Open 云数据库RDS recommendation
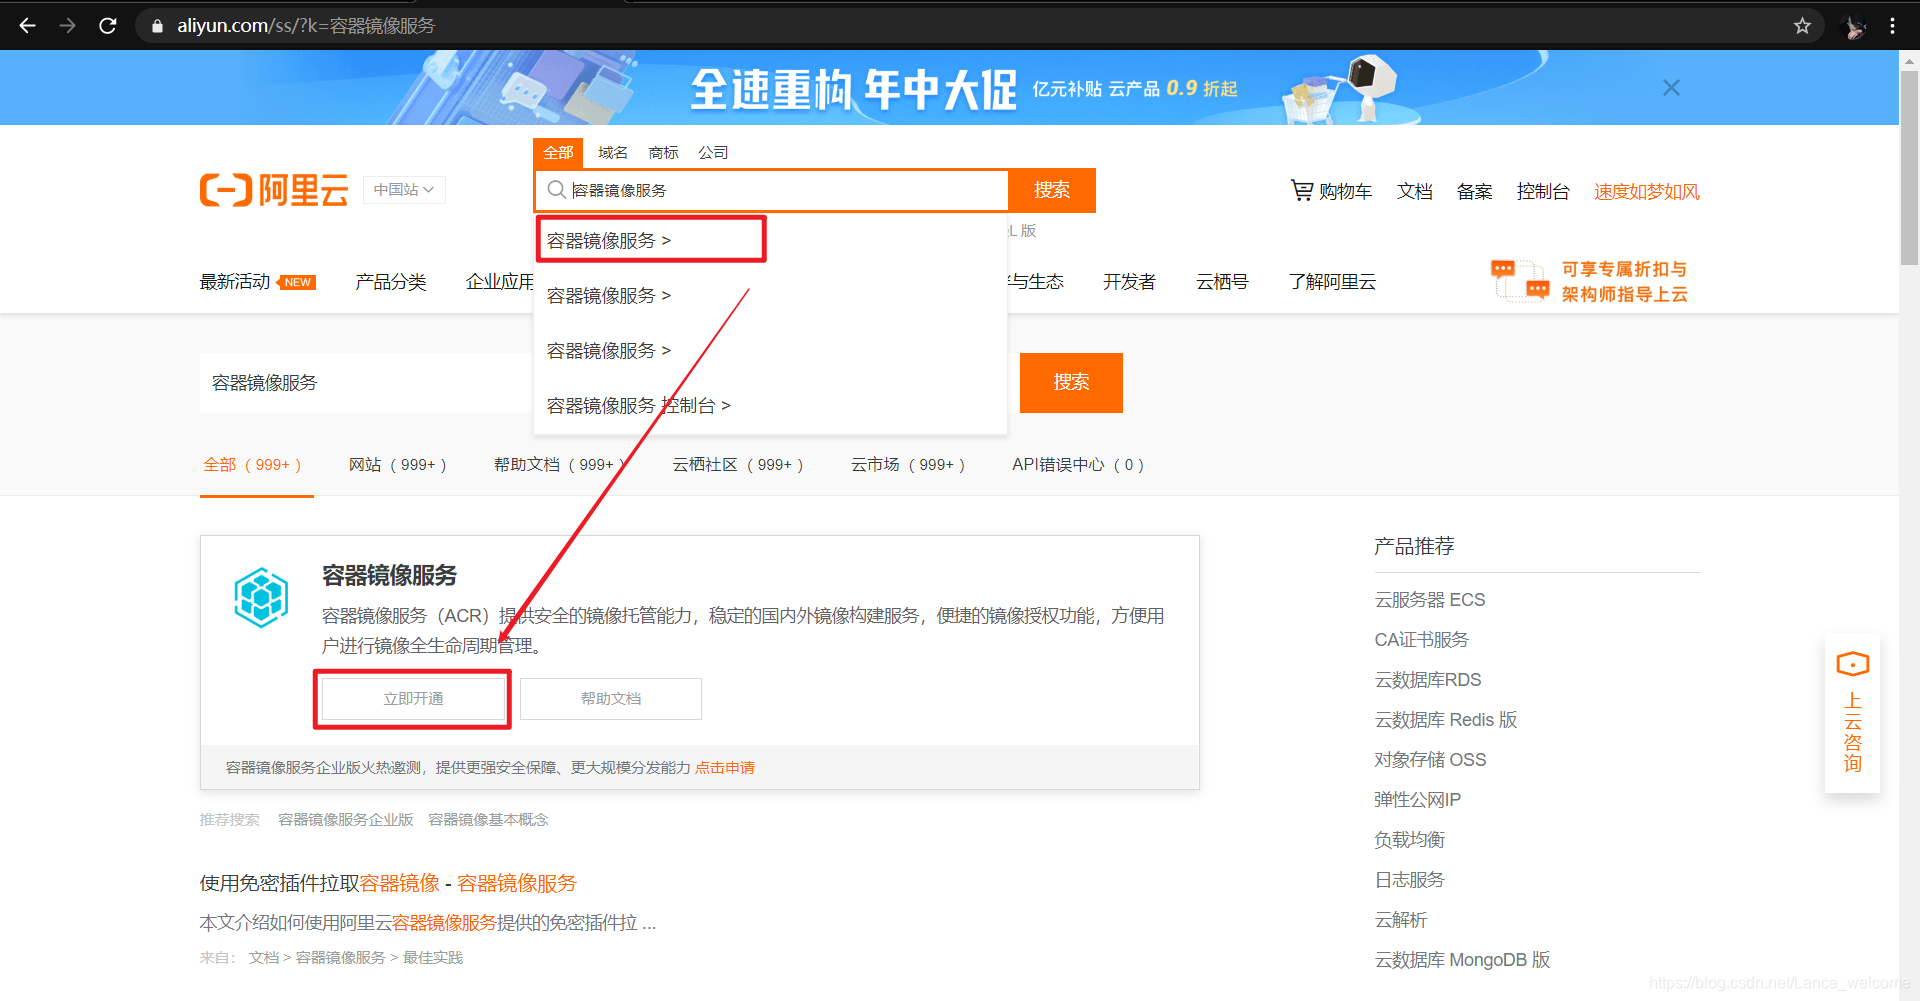This screenshot has width=1920, height=1001. click(x=1428, y=680)
